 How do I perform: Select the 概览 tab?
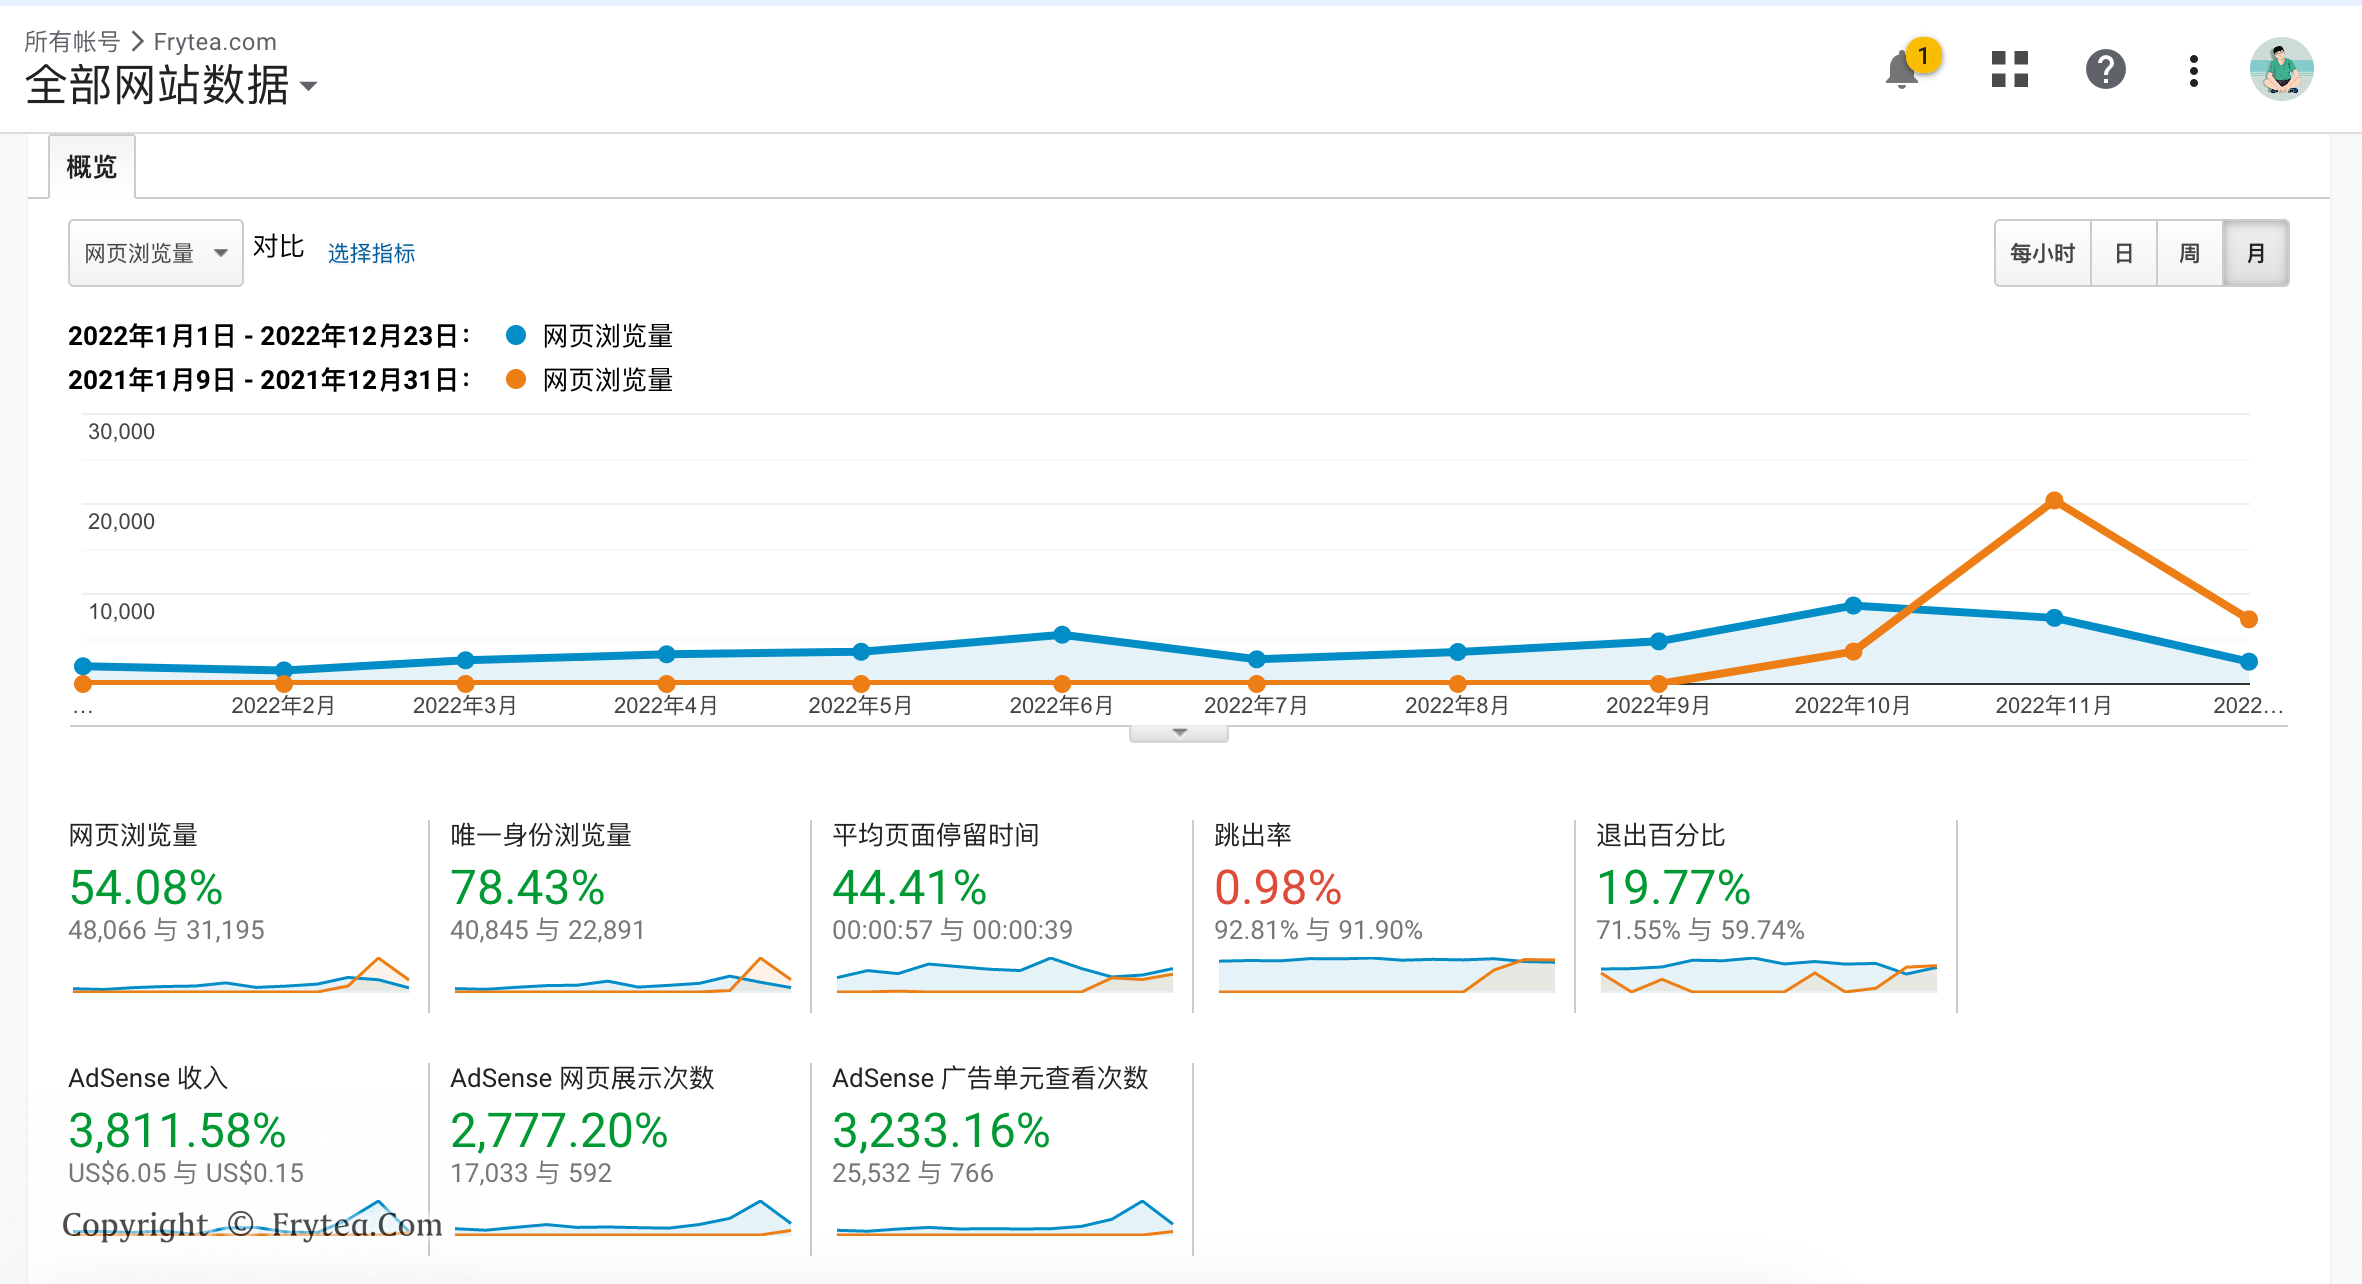[x=92, y=167]
